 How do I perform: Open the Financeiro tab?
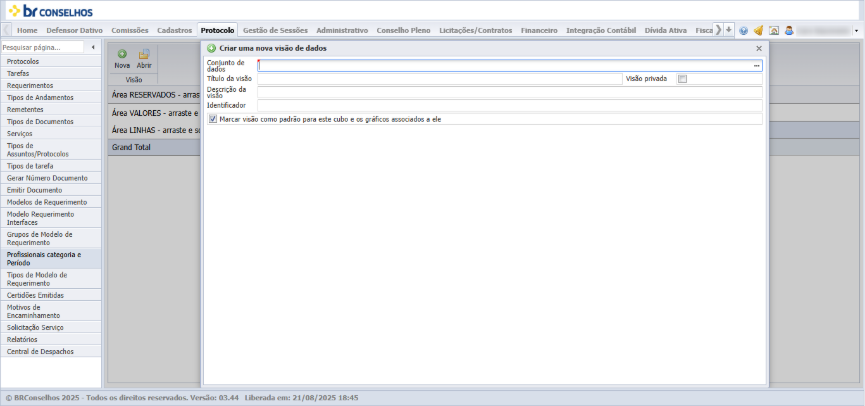(539, 30)
